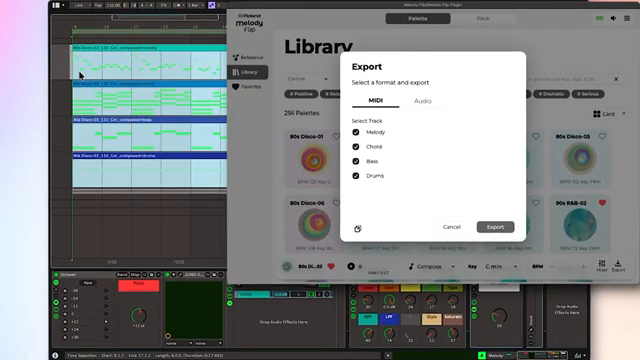Open the second 'none' dropdown under JUNO
Viewport: 640px width, 360px height.
point(208,343)
